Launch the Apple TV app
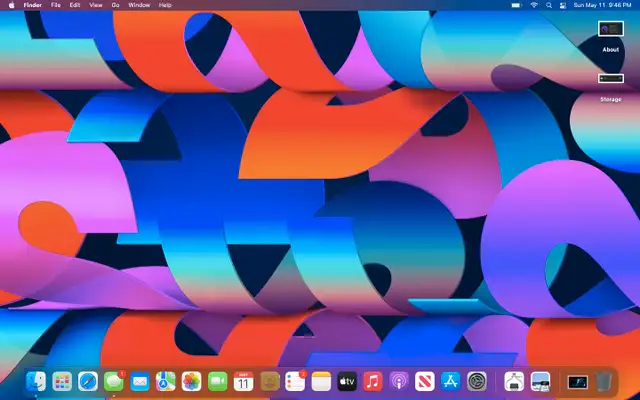The image size is (640, 400). pos(347,381)
